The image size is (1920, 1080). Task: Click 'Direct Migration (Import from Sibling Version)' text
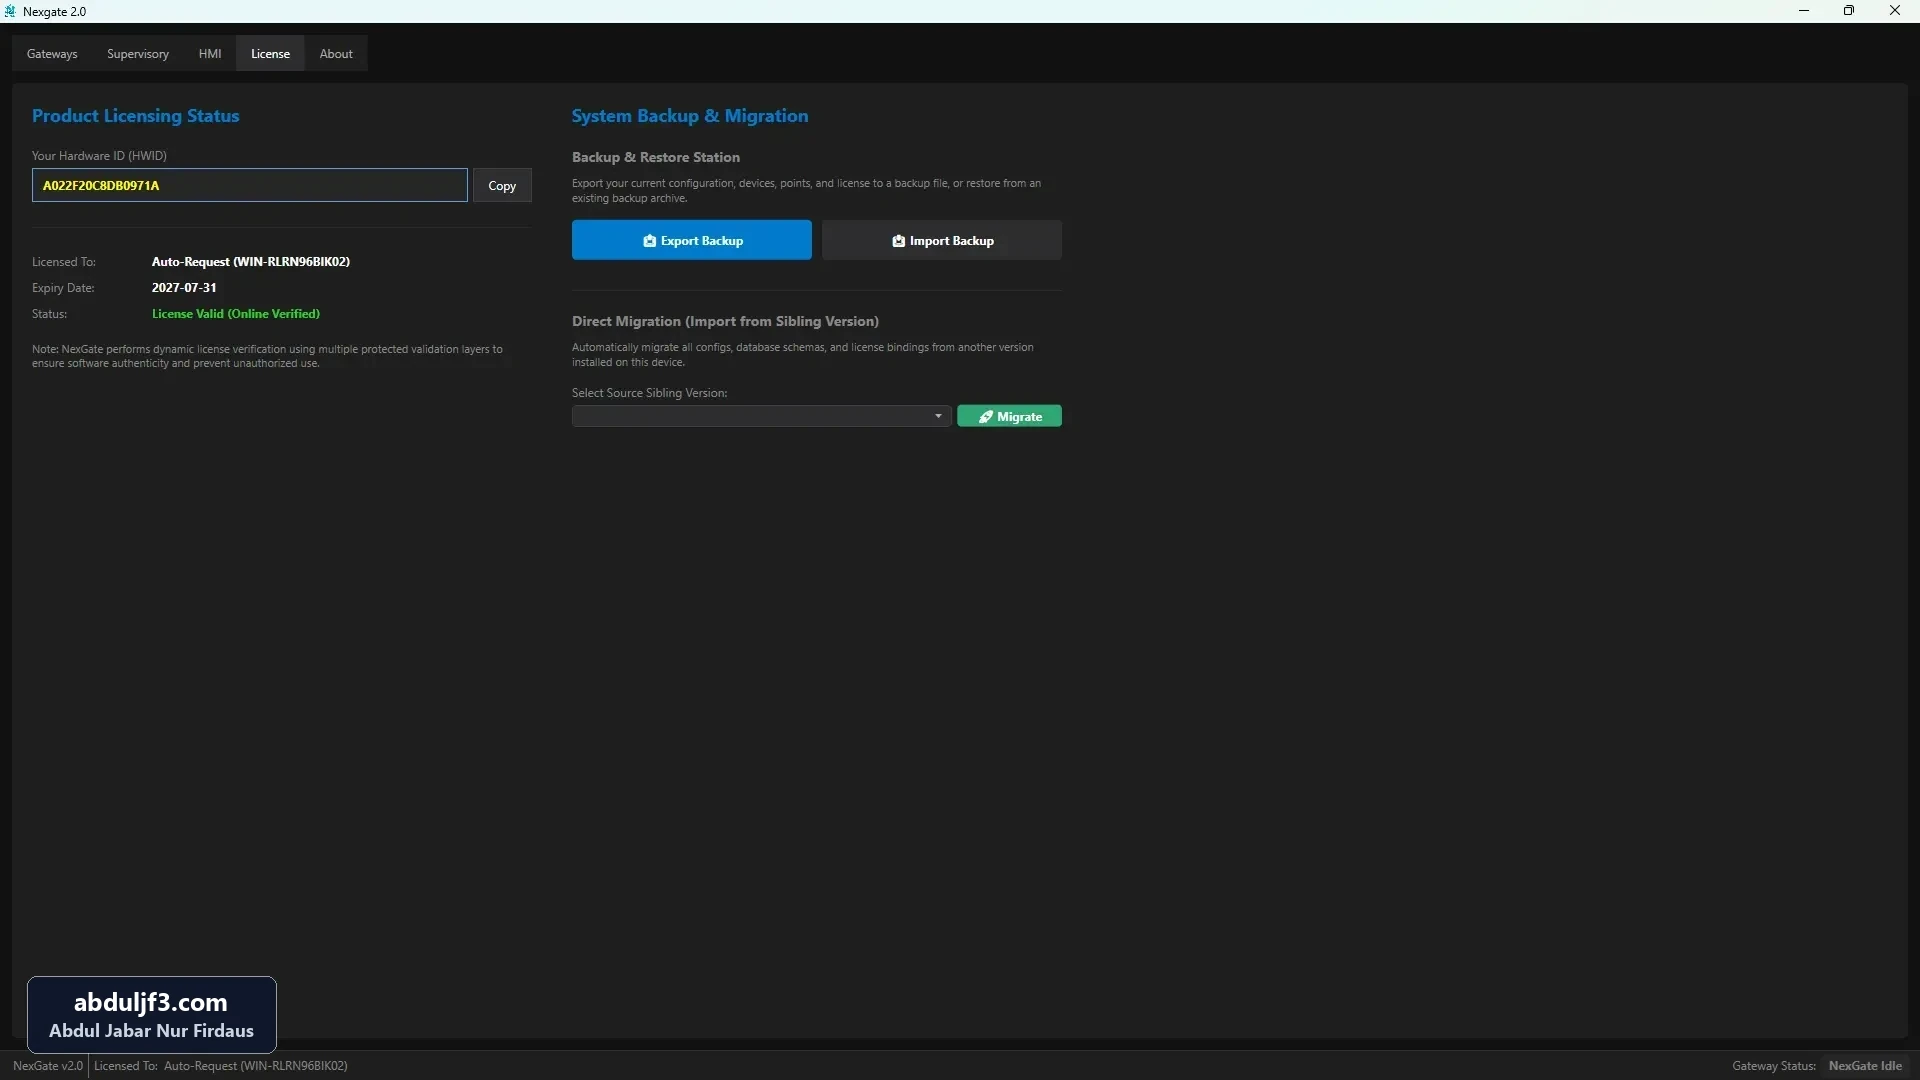(725, 321)
